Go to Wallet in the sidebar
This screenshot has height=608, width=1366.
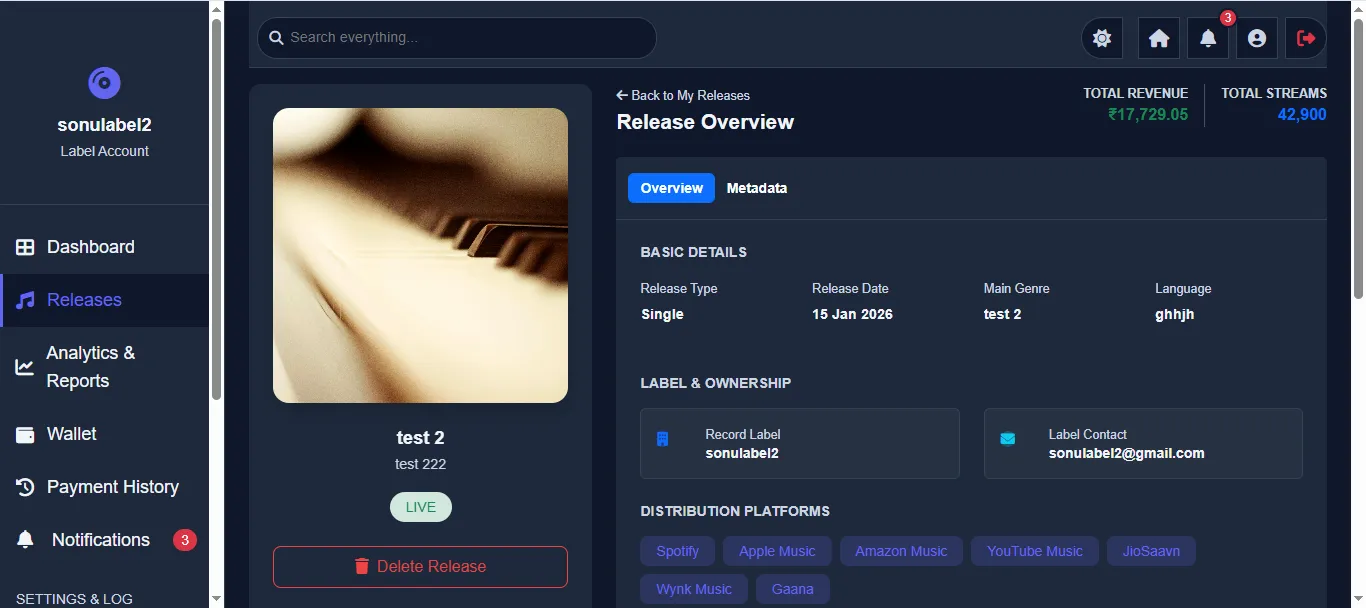pos(105,434)
